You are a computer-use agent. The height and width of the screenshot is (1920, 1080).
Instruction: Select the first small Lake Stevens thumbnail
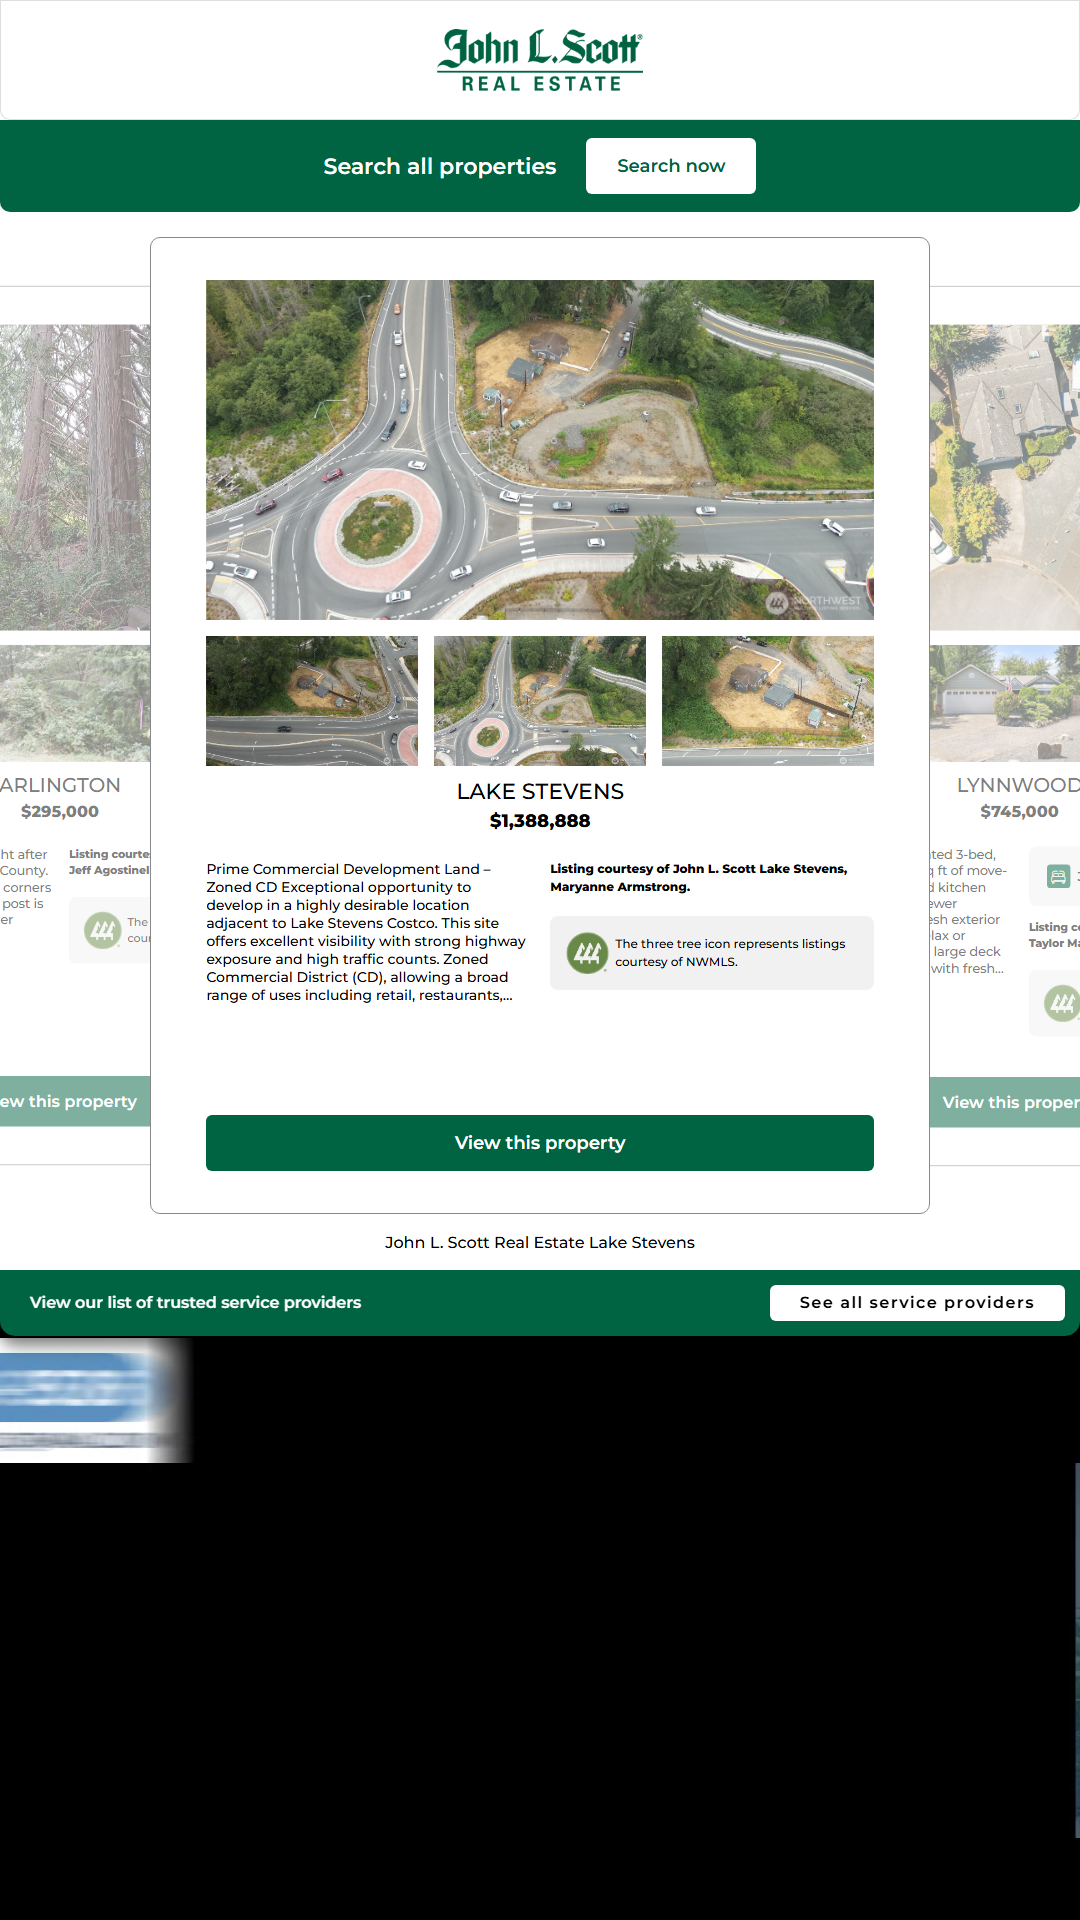coord(312,701)
